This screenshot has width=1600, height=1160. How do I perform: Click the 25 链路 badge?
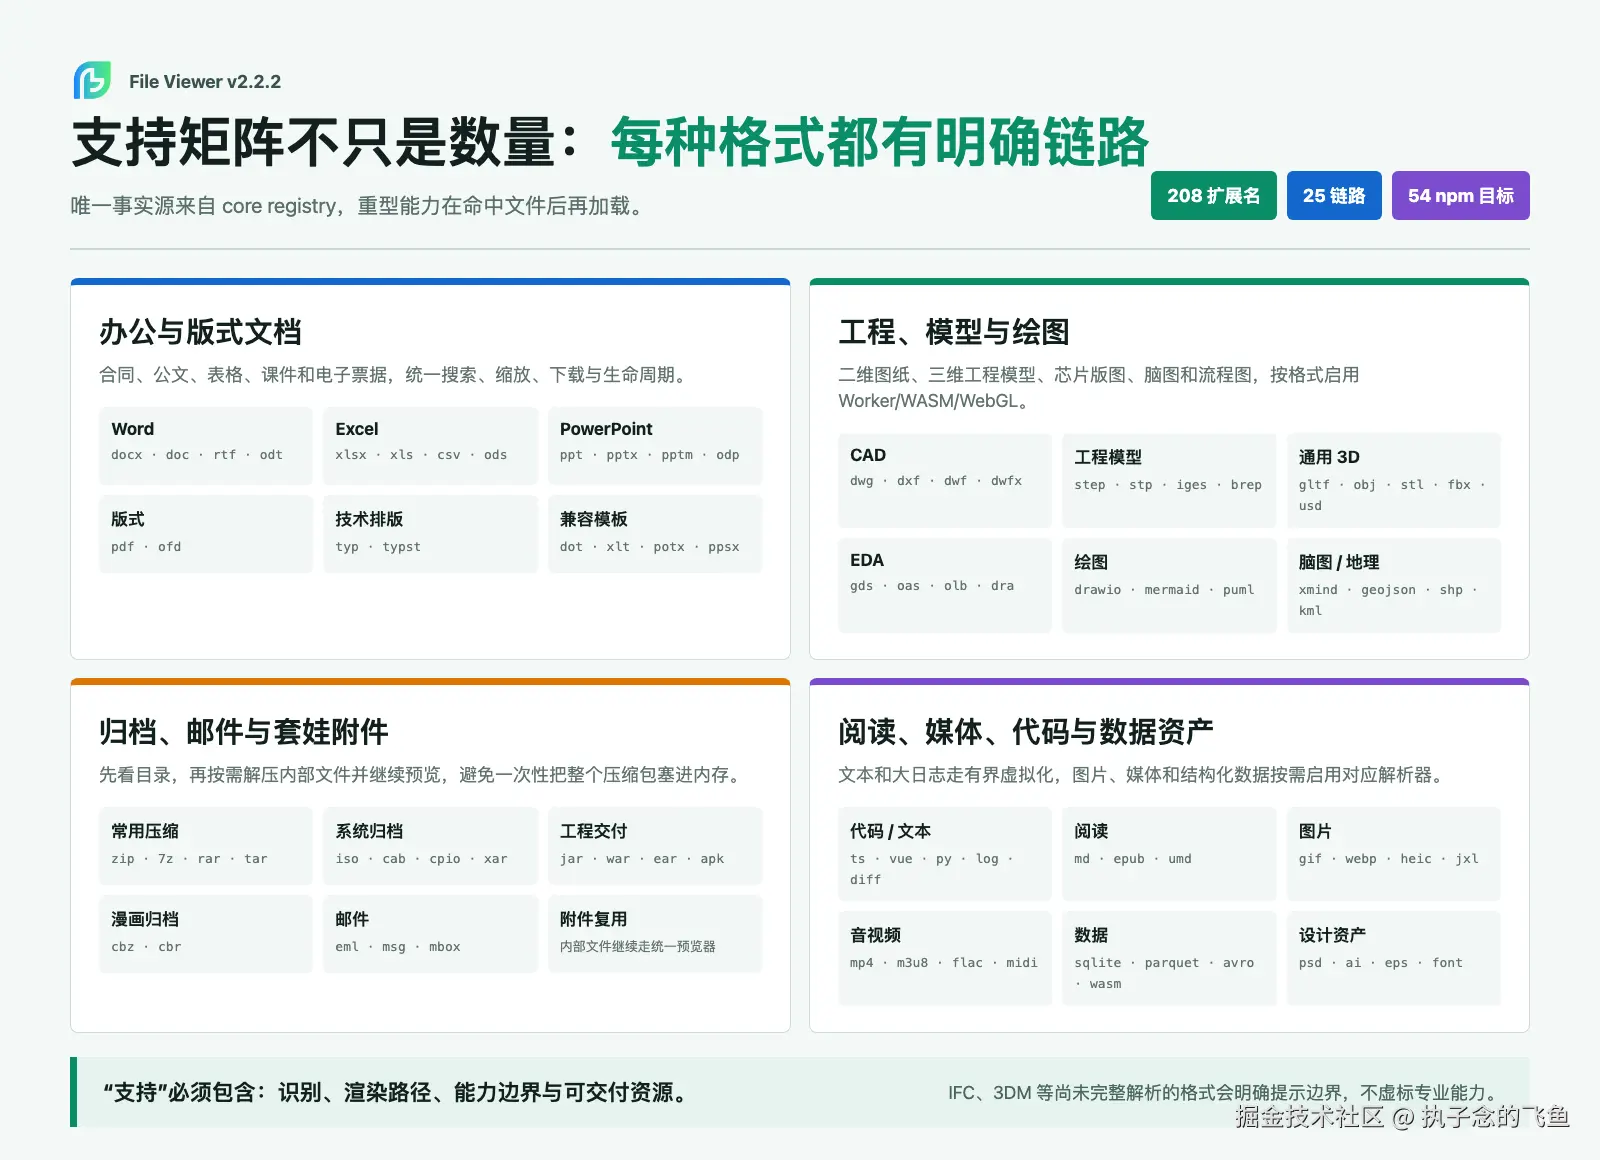point(1334,196)
